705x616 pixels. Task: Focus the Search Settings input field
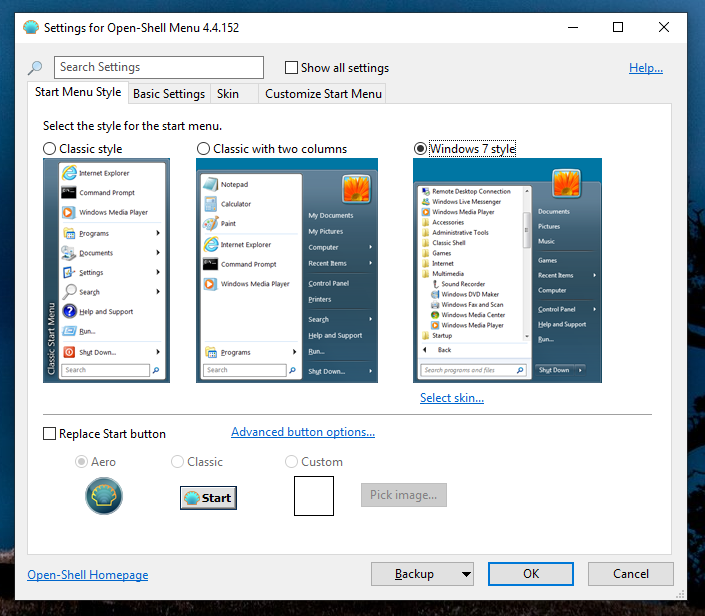coord(159,67)
